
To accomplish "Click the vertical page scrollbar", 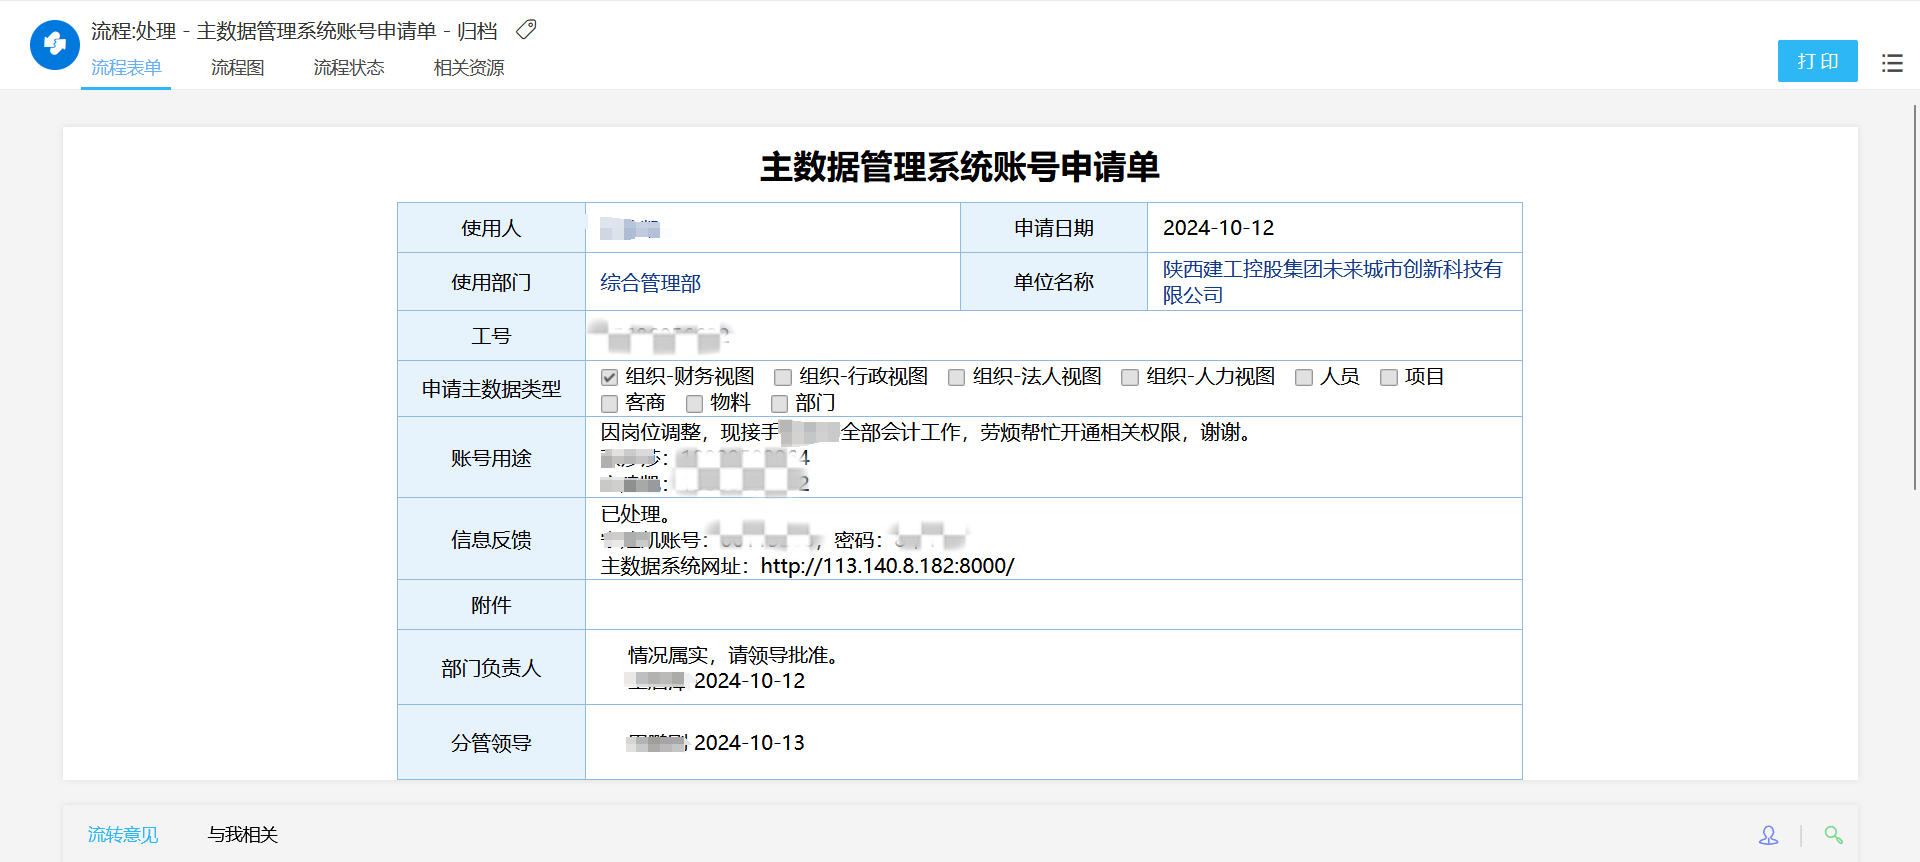I will pos(1914,300).
